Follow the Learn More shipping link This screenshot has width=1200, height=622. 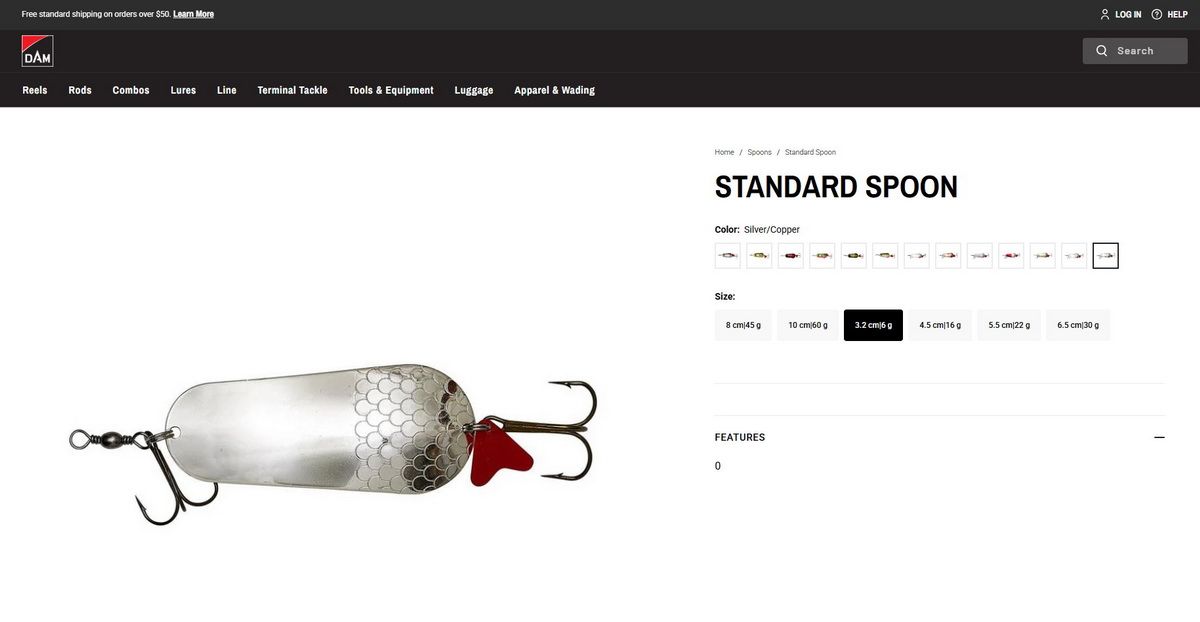coord(193,14)
